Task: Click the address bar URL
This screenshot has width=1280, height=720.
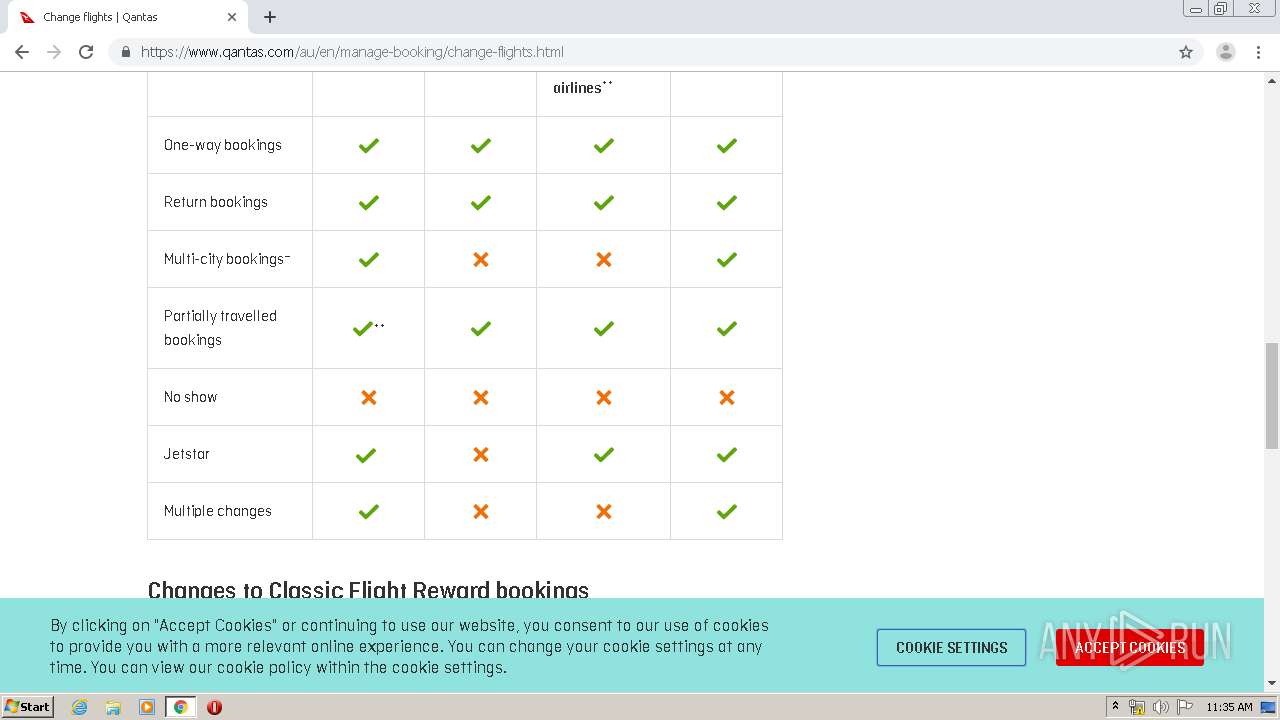Action: tap(352, 52)
